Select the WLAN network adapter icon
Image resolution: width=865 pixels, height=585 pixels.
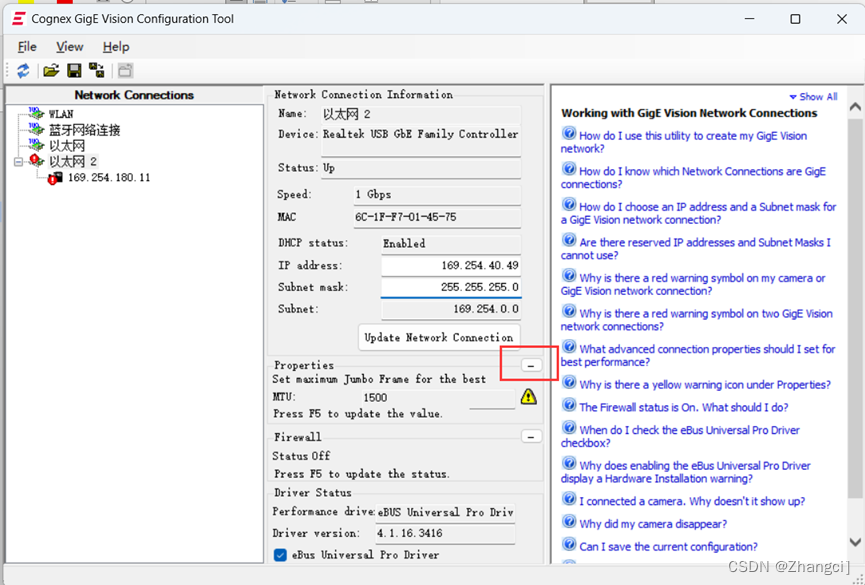point(36,114)
